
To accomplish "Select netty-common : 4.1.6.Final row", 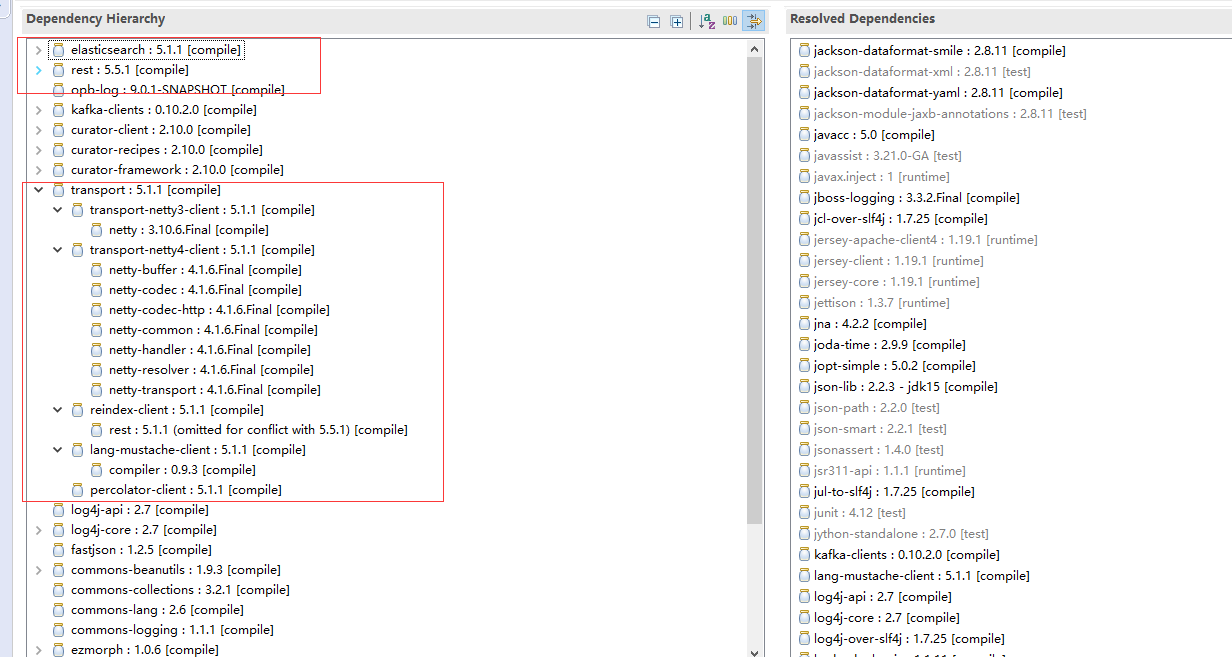I will click(213, 330).
